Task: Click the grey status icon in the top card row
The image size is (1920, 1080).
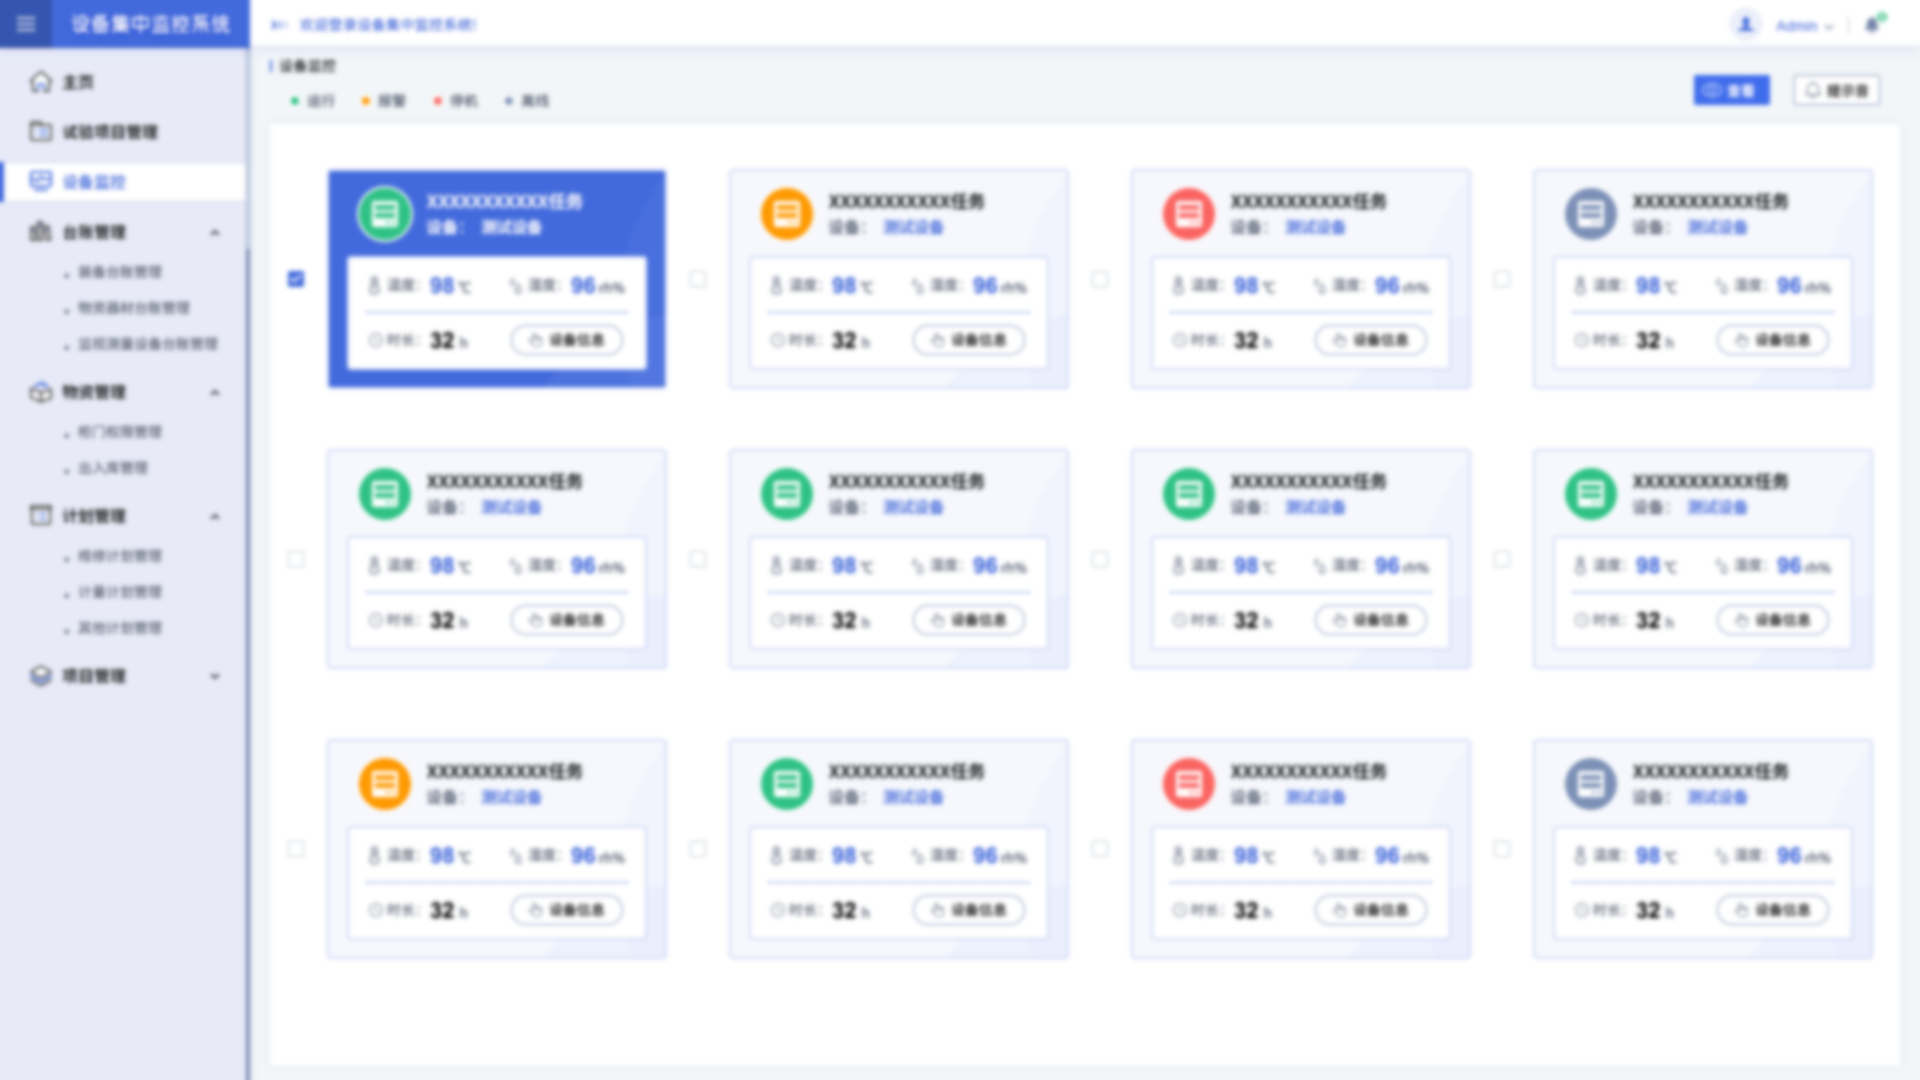Action: (1591, 213)
